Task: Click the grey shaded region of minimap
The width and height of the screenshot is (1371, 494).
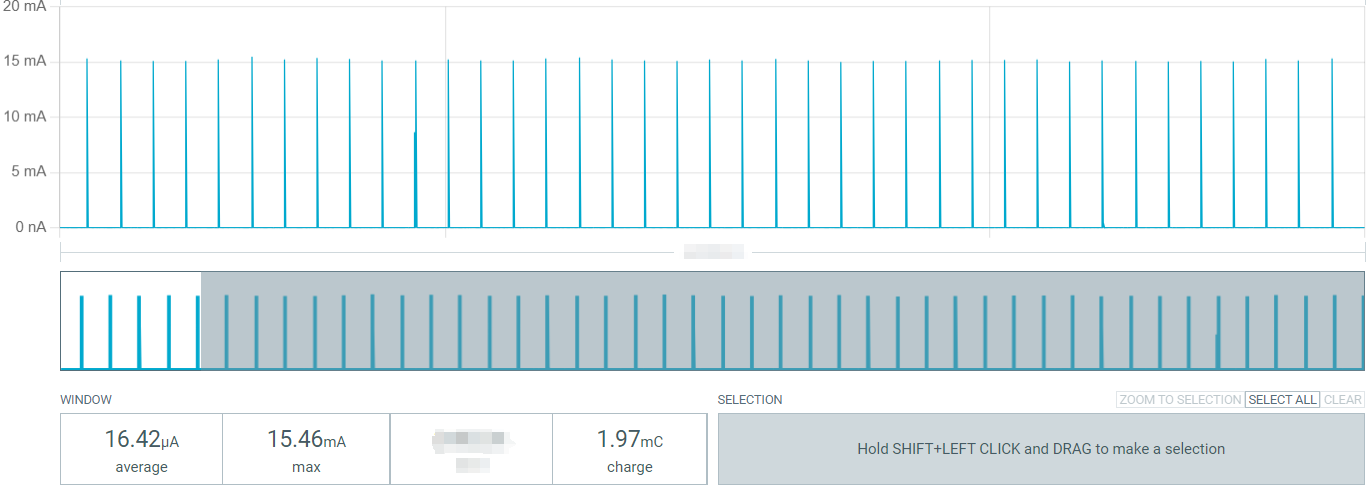Action: point(782,320)
